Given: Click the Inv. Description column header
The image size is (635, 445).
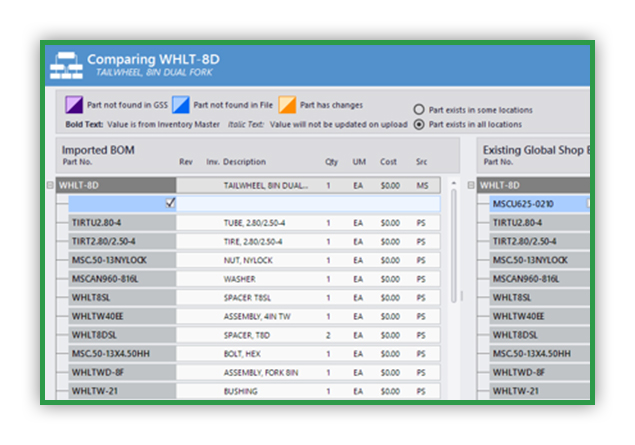Looking at the screenshot, I should click(236, 162).
